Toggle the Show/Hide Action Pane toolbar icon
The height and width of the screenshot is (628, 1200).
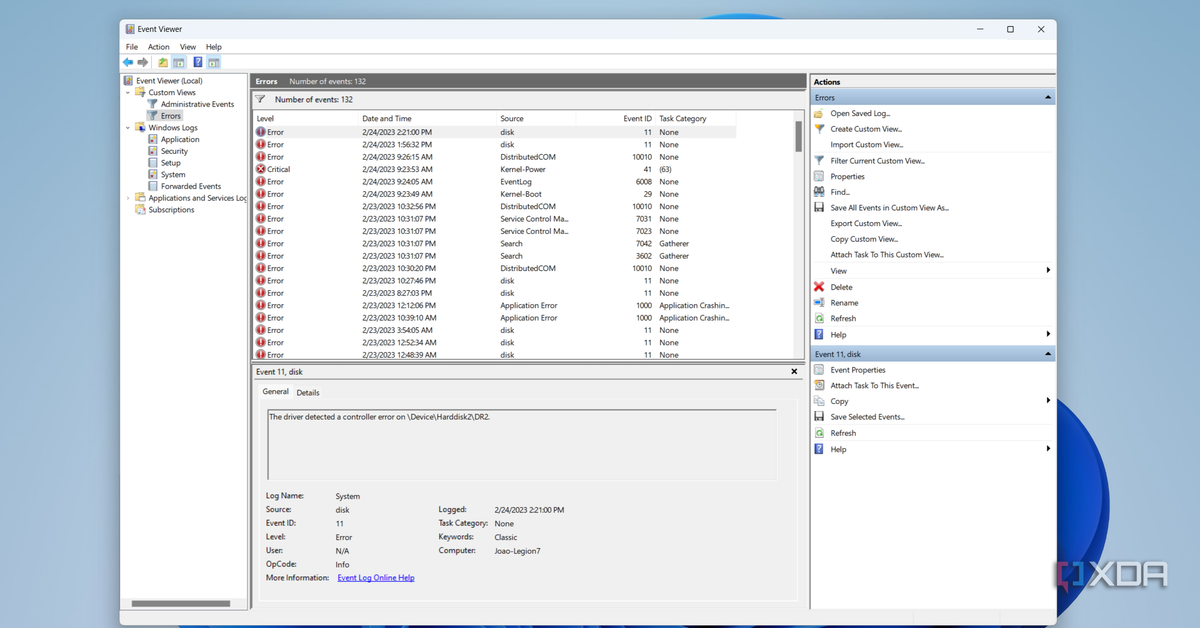214,62
